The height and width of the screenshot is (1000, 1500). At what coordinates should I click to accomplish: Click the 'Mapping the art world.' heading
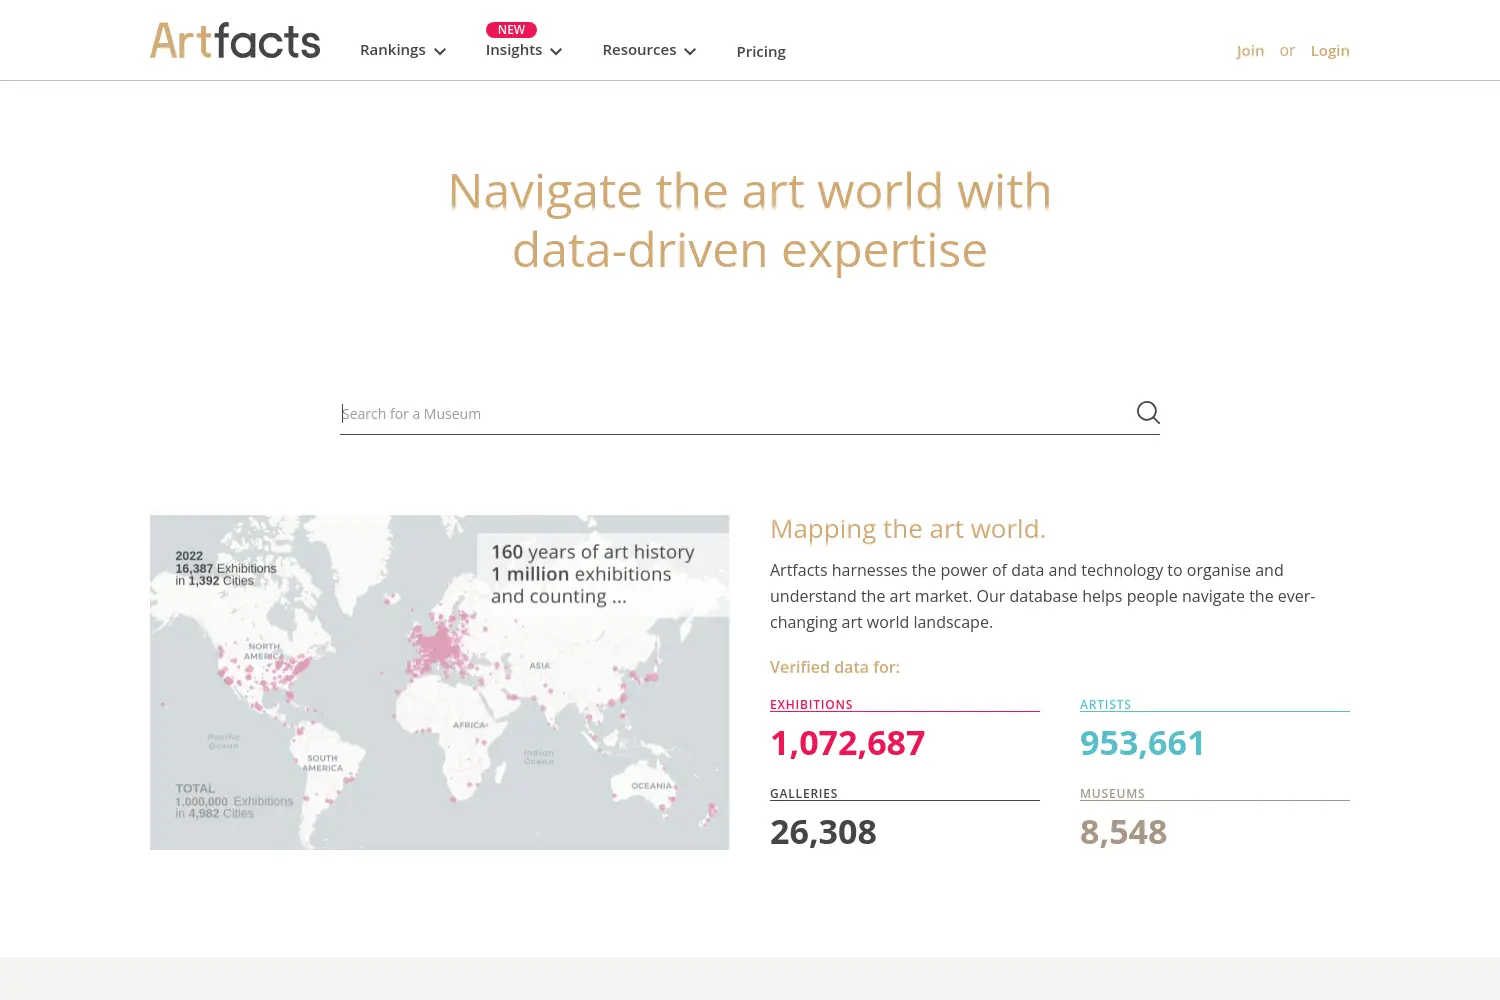(908, 529)
